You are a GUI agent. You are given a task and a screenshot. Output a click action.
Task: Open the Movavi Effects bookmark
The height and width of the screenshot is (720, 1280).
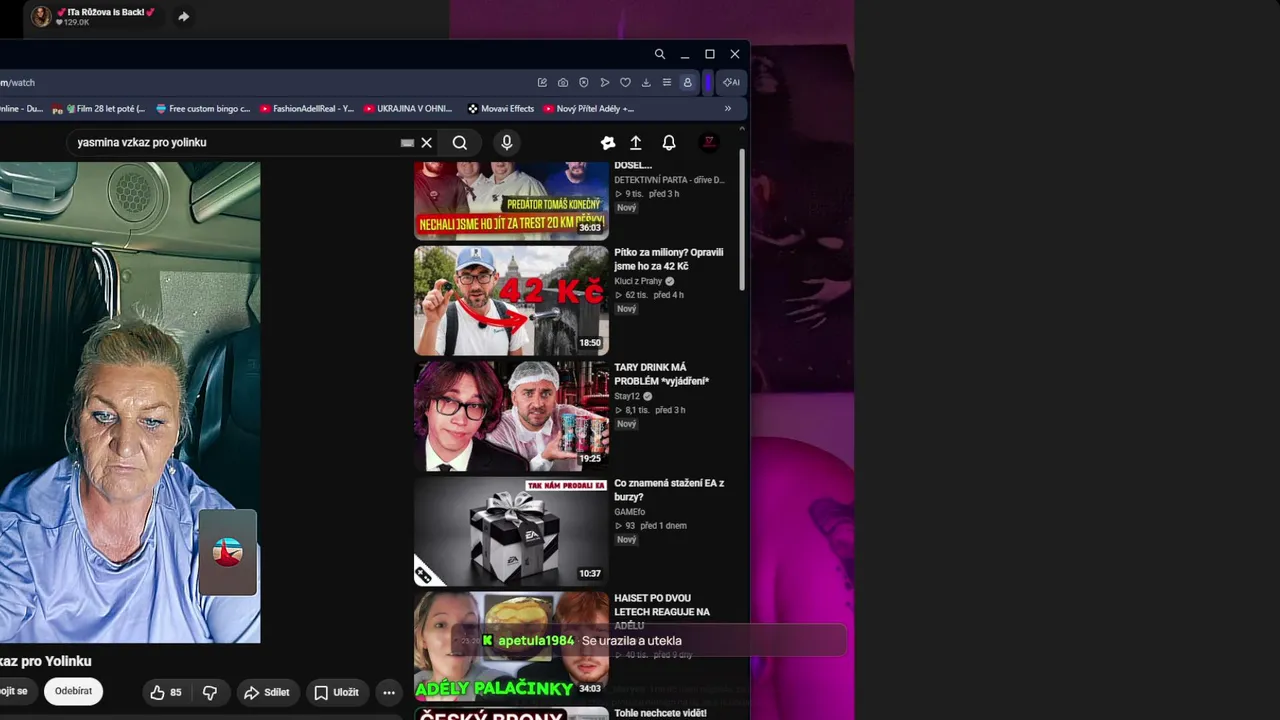pos(501,109)
